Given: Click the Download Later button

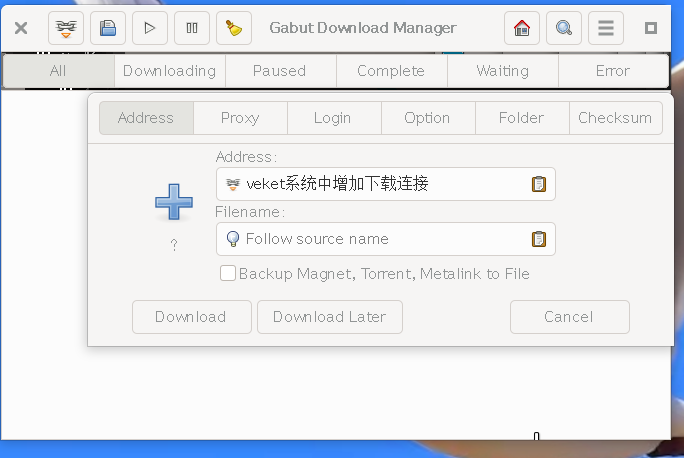Looking at the screenshot, I should pyautogui.click(x=330, y=317).
